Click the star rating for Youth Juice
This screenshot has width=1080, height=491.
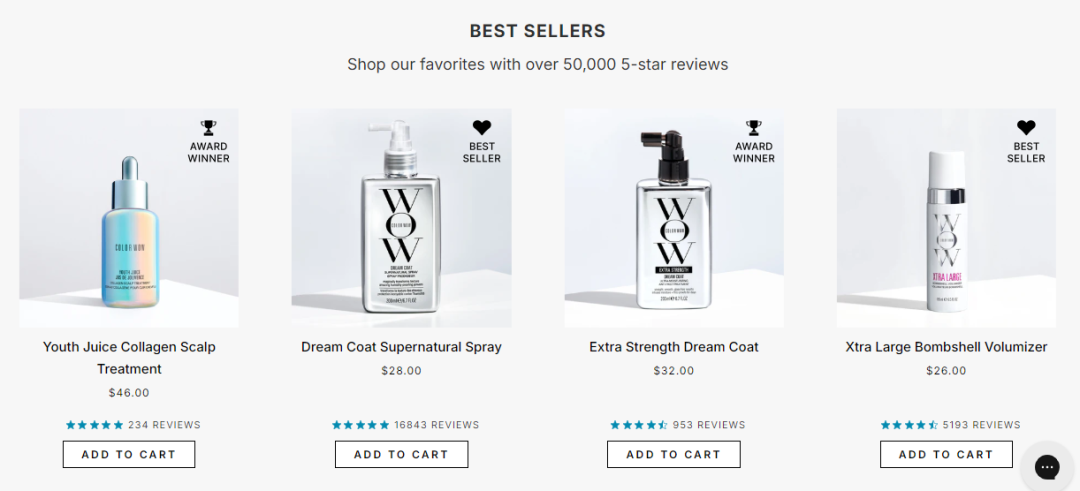coord(95,425)
